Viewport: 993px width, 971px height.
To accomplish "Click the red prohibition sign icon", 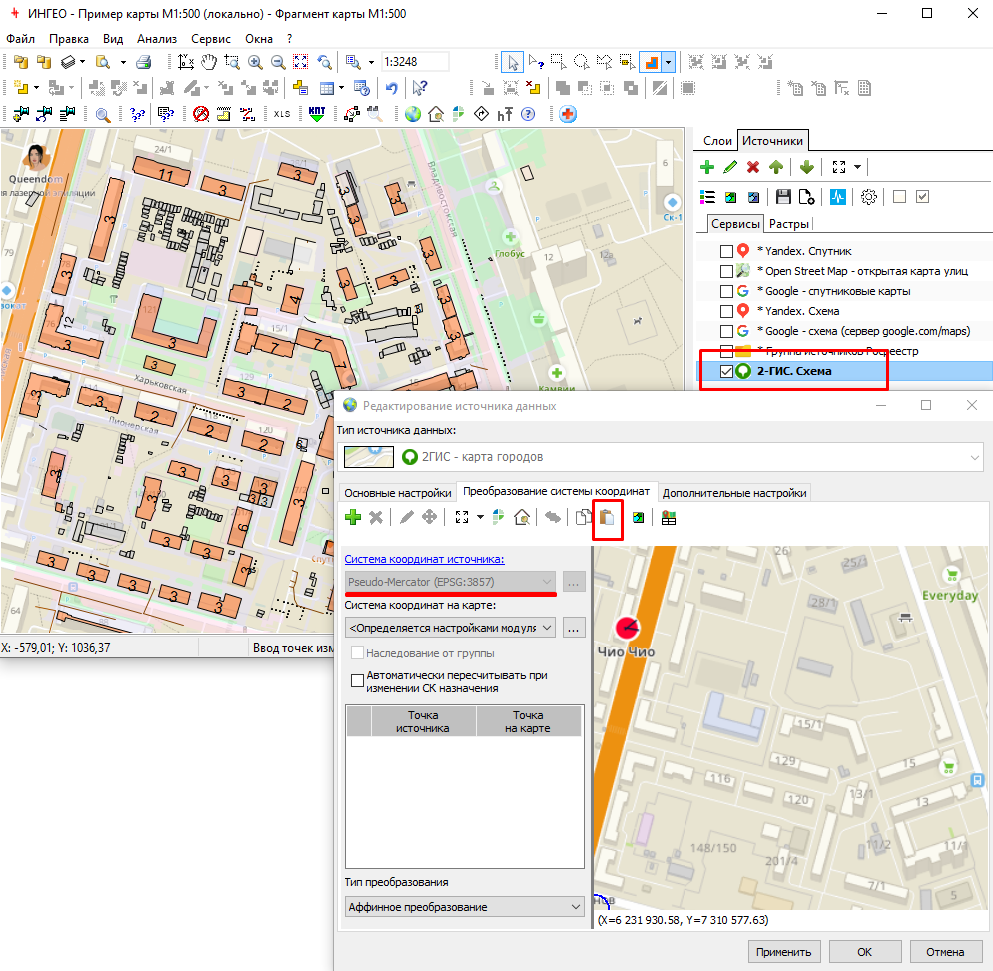I will coord(201,114).
